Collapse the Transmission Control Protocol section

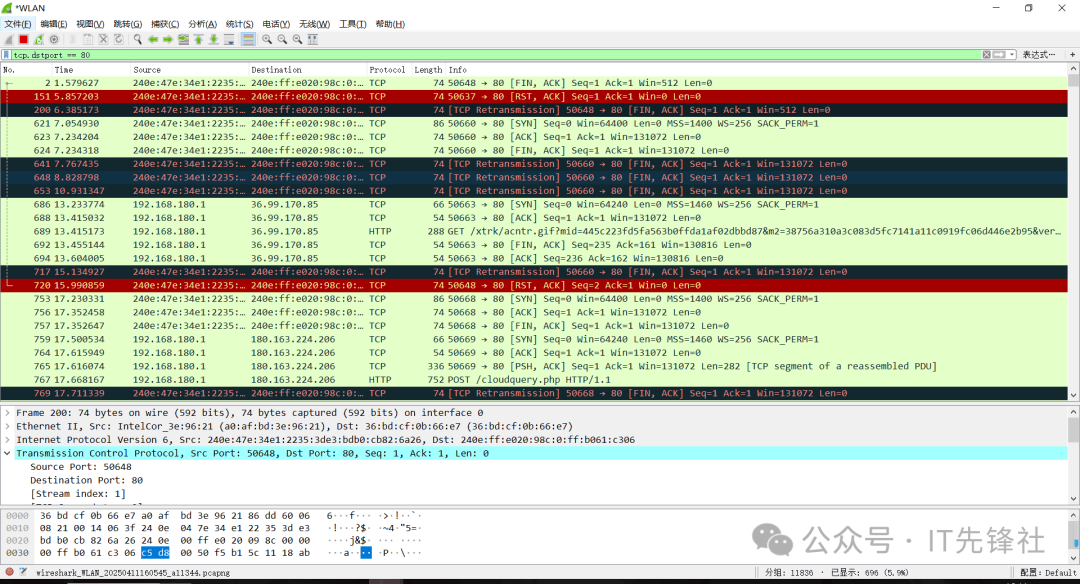pyautogui.click(x=8, y=453)
